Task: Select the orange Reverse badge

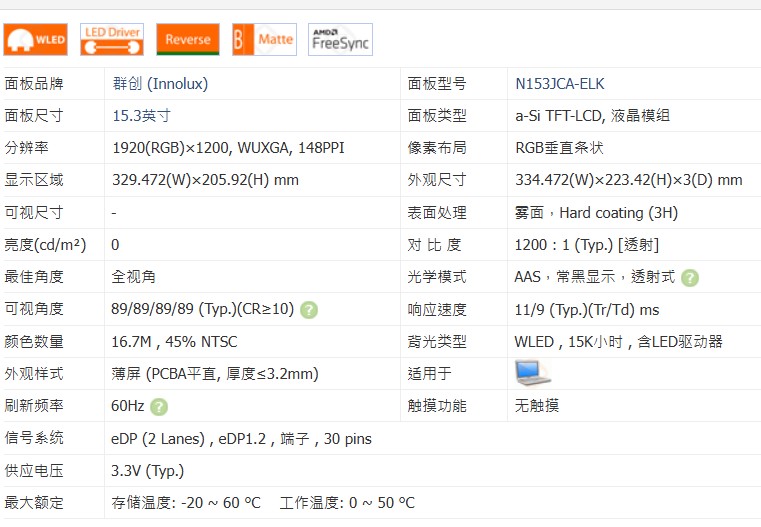Action: 188,40
